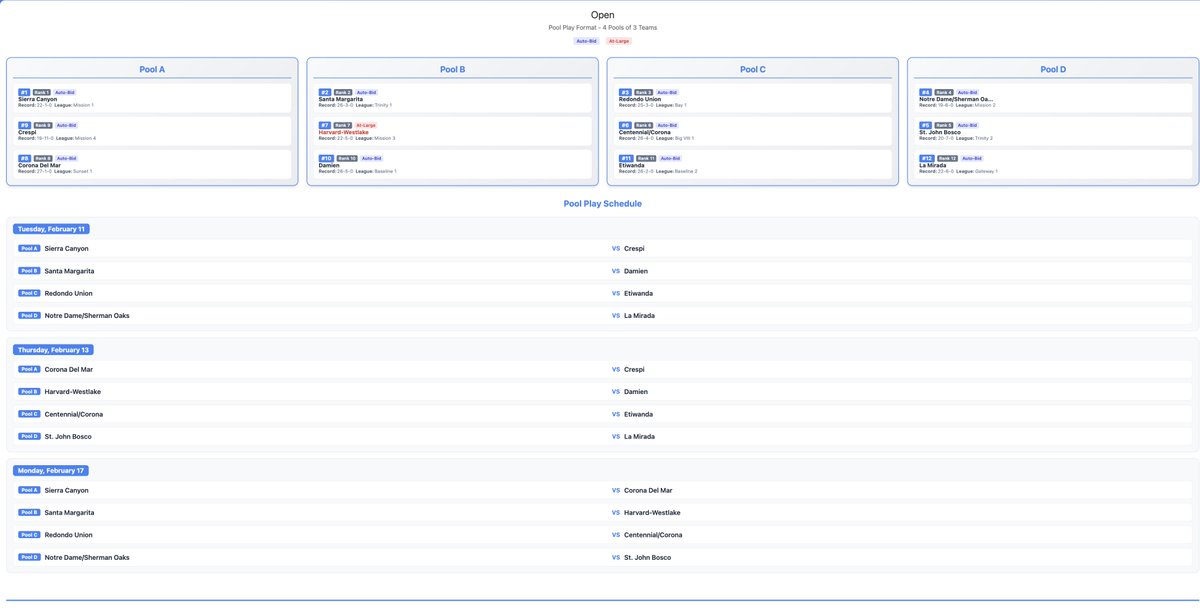
Task: Click the Rank 12 tag on La Mirada's card
Action: (x=946, y=158)
